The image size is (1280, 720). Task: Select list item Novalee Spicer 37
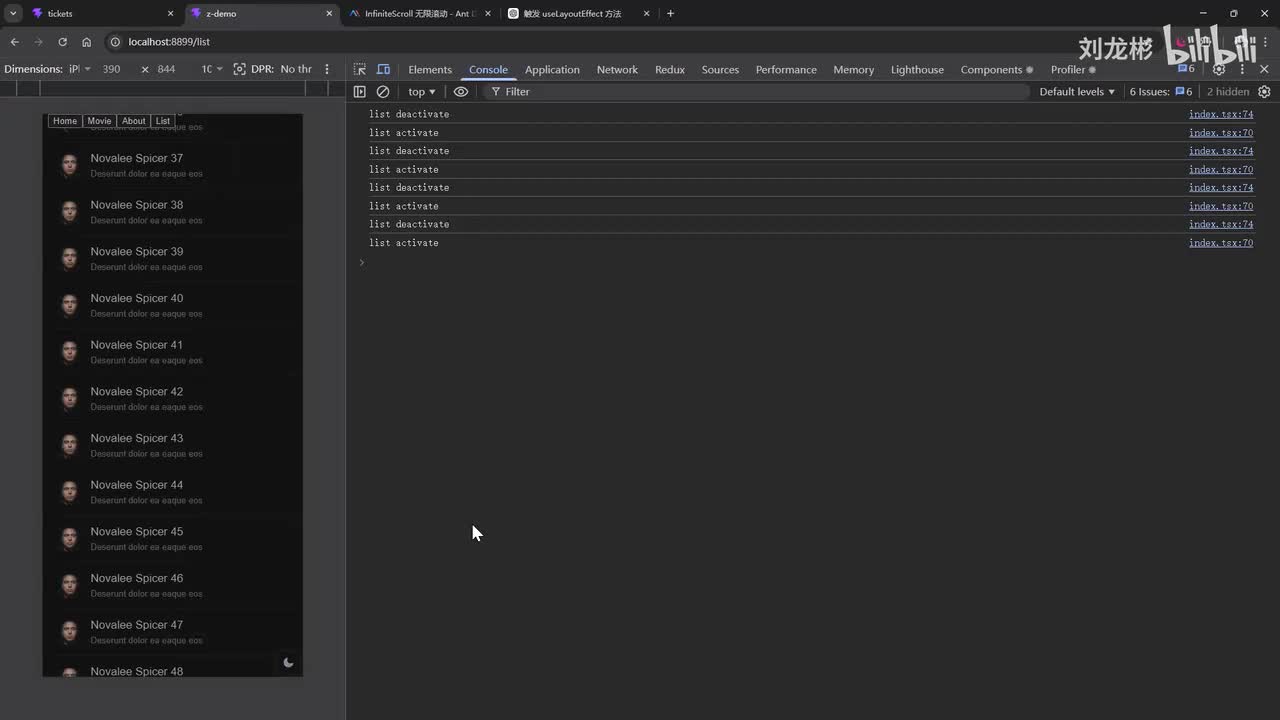(x=172, y=165)
